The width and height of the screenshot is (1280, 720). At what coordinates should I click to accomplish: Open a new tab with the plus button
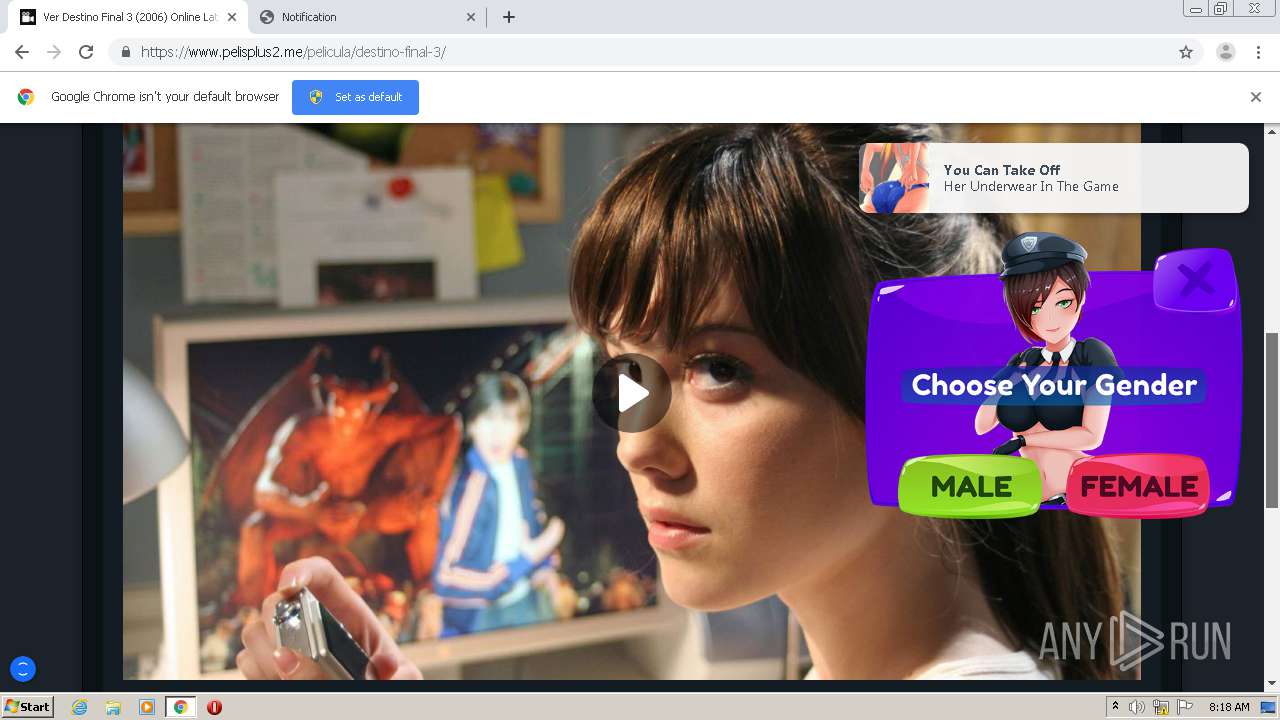coord(508,17)
